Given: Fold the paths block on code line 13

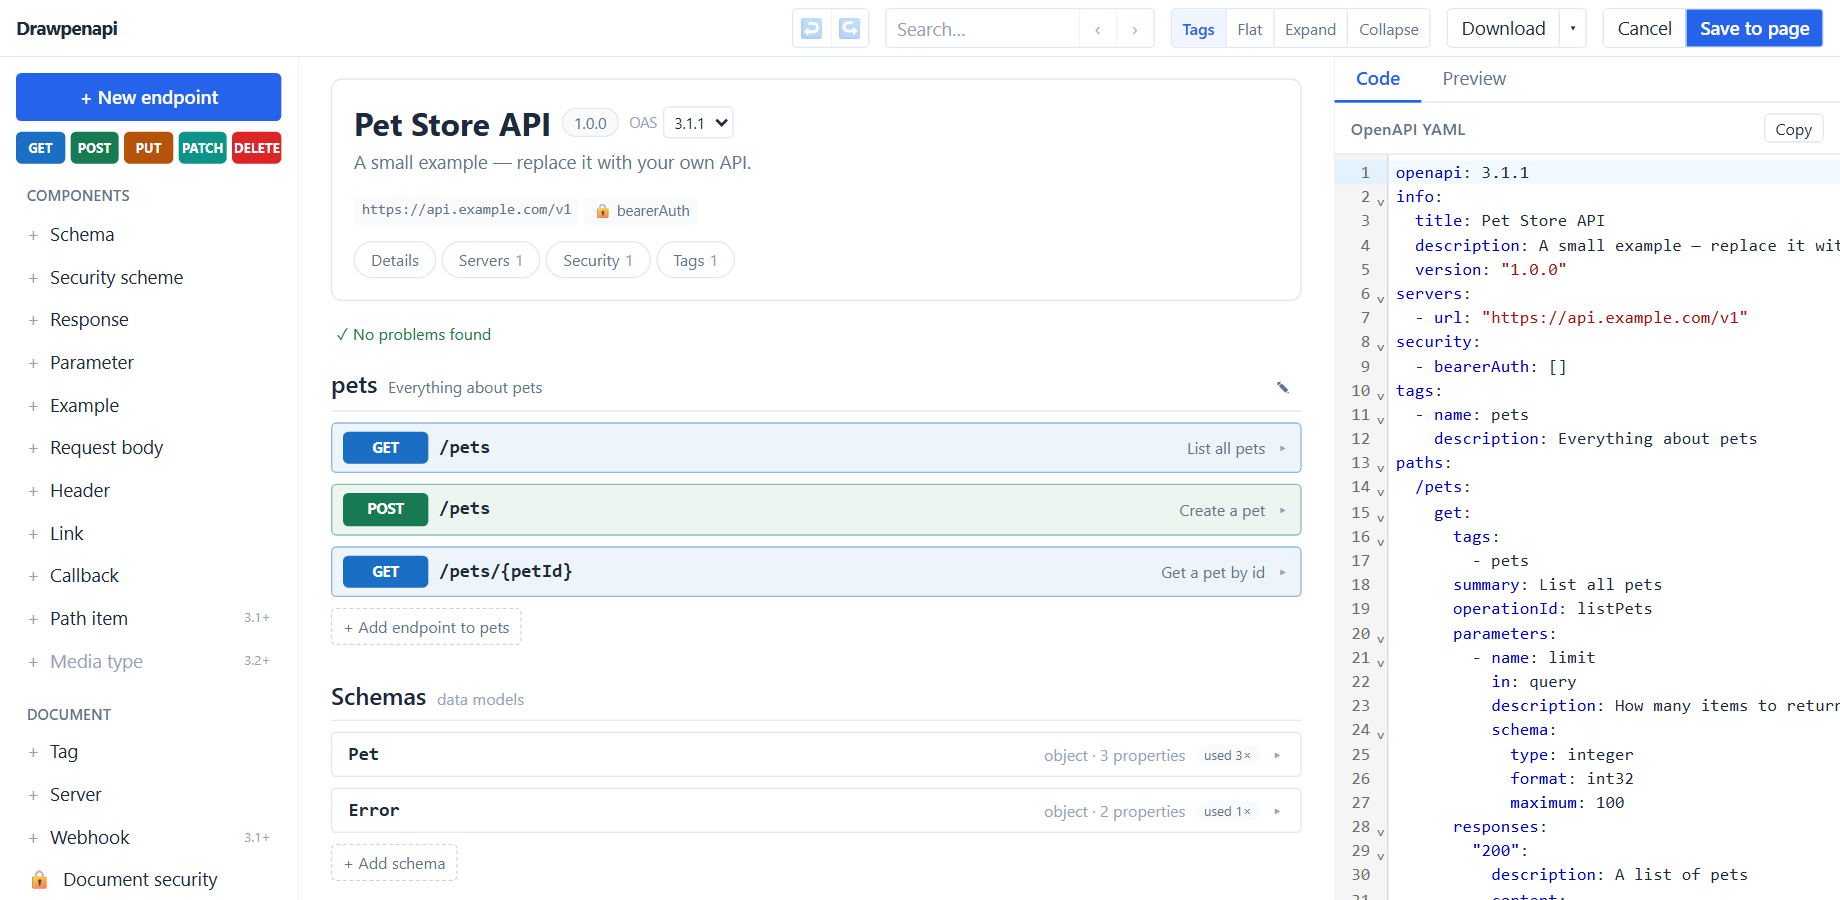Looking at the screenshot, I should tap(1381, 467).
